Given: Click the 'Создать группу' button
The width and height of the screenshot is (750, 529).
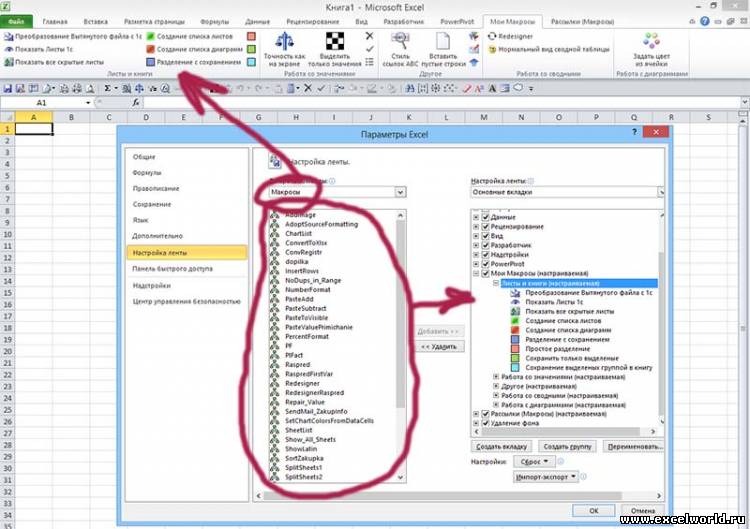Looking at the screenshot, I should (x=567, y=447).
